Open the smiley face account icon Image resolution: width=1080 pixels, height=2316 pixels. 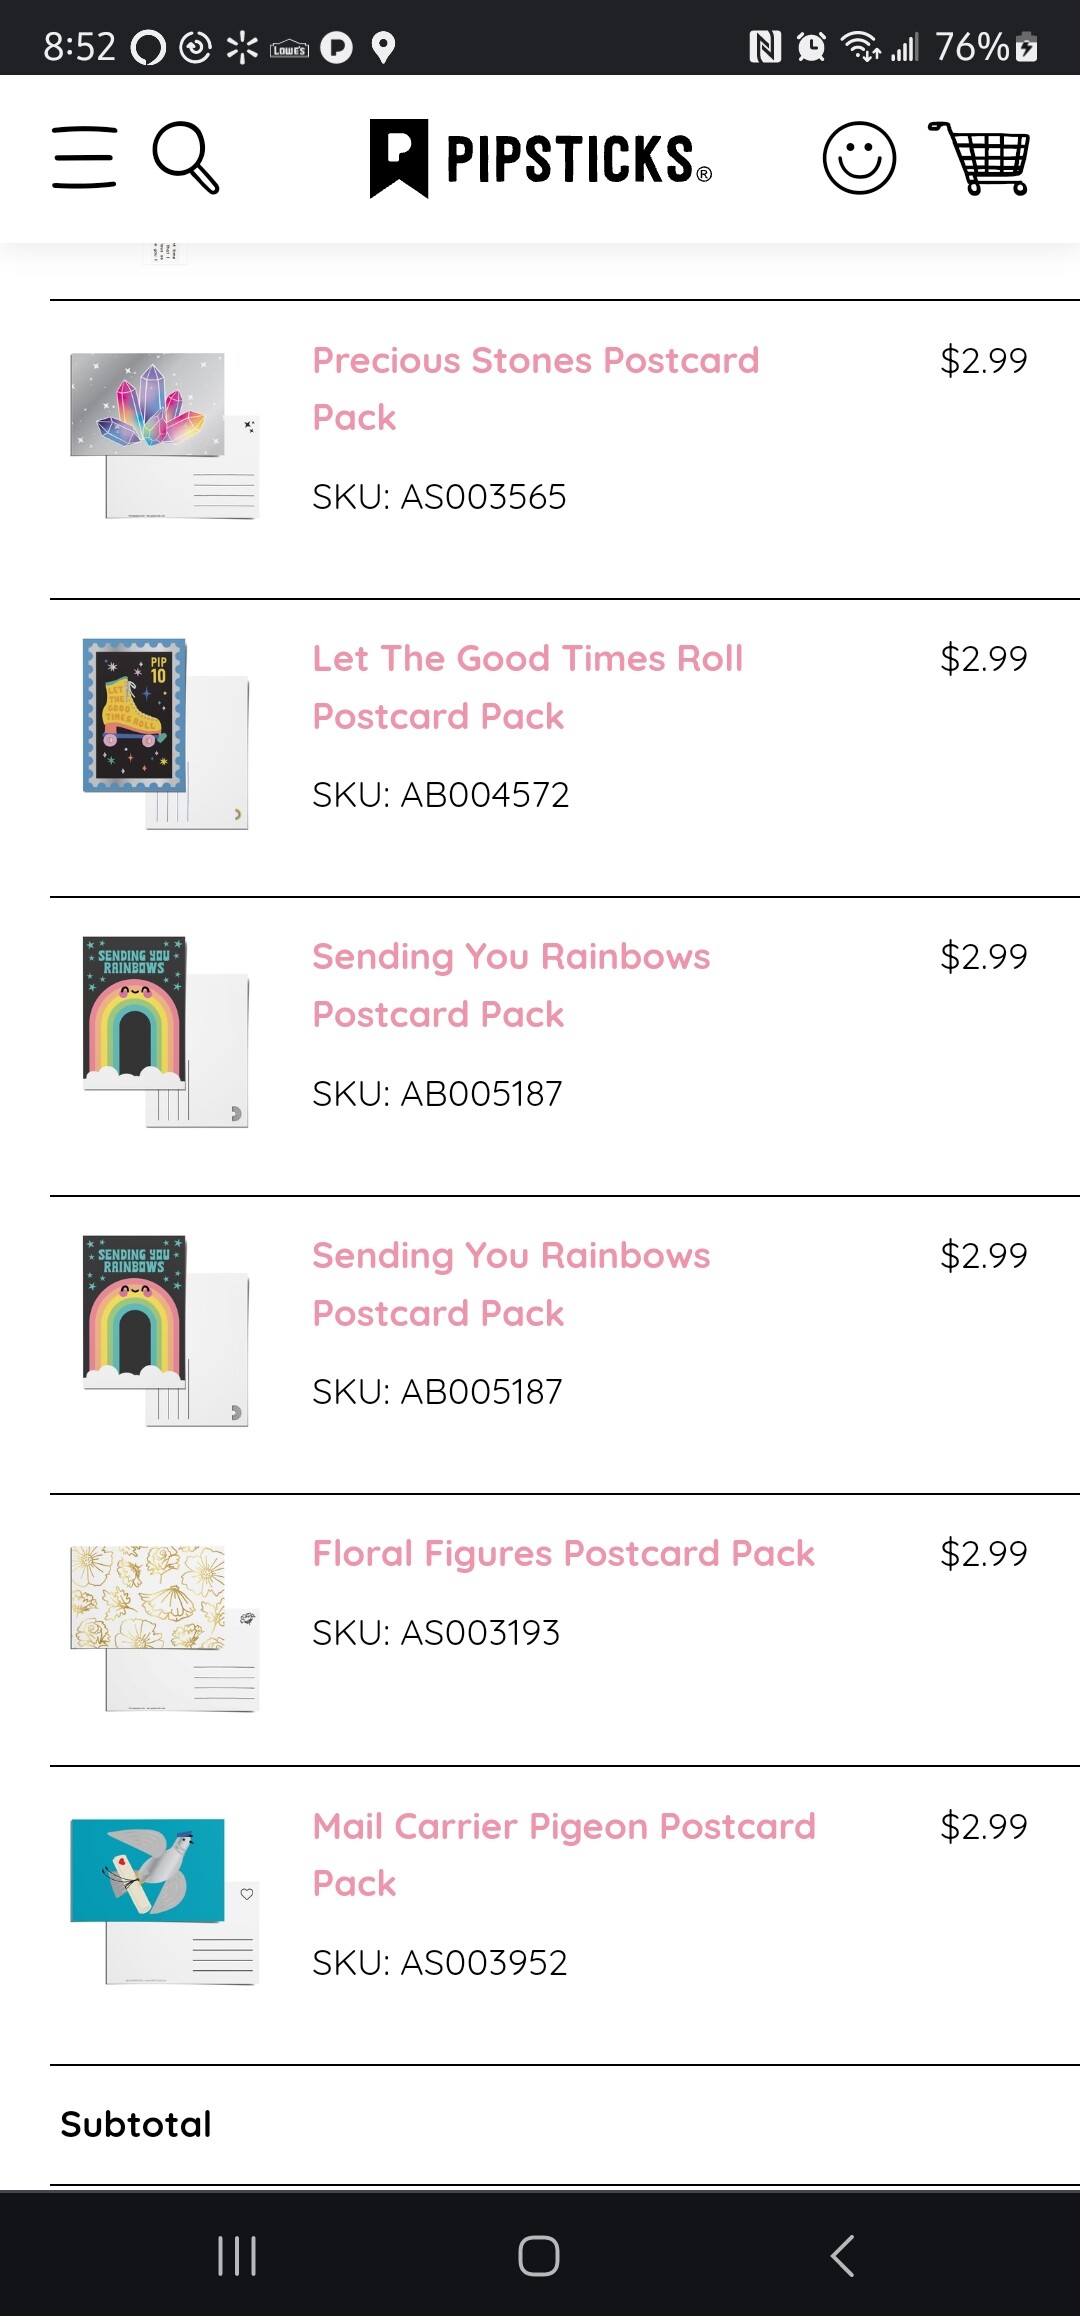coord(859,158)
